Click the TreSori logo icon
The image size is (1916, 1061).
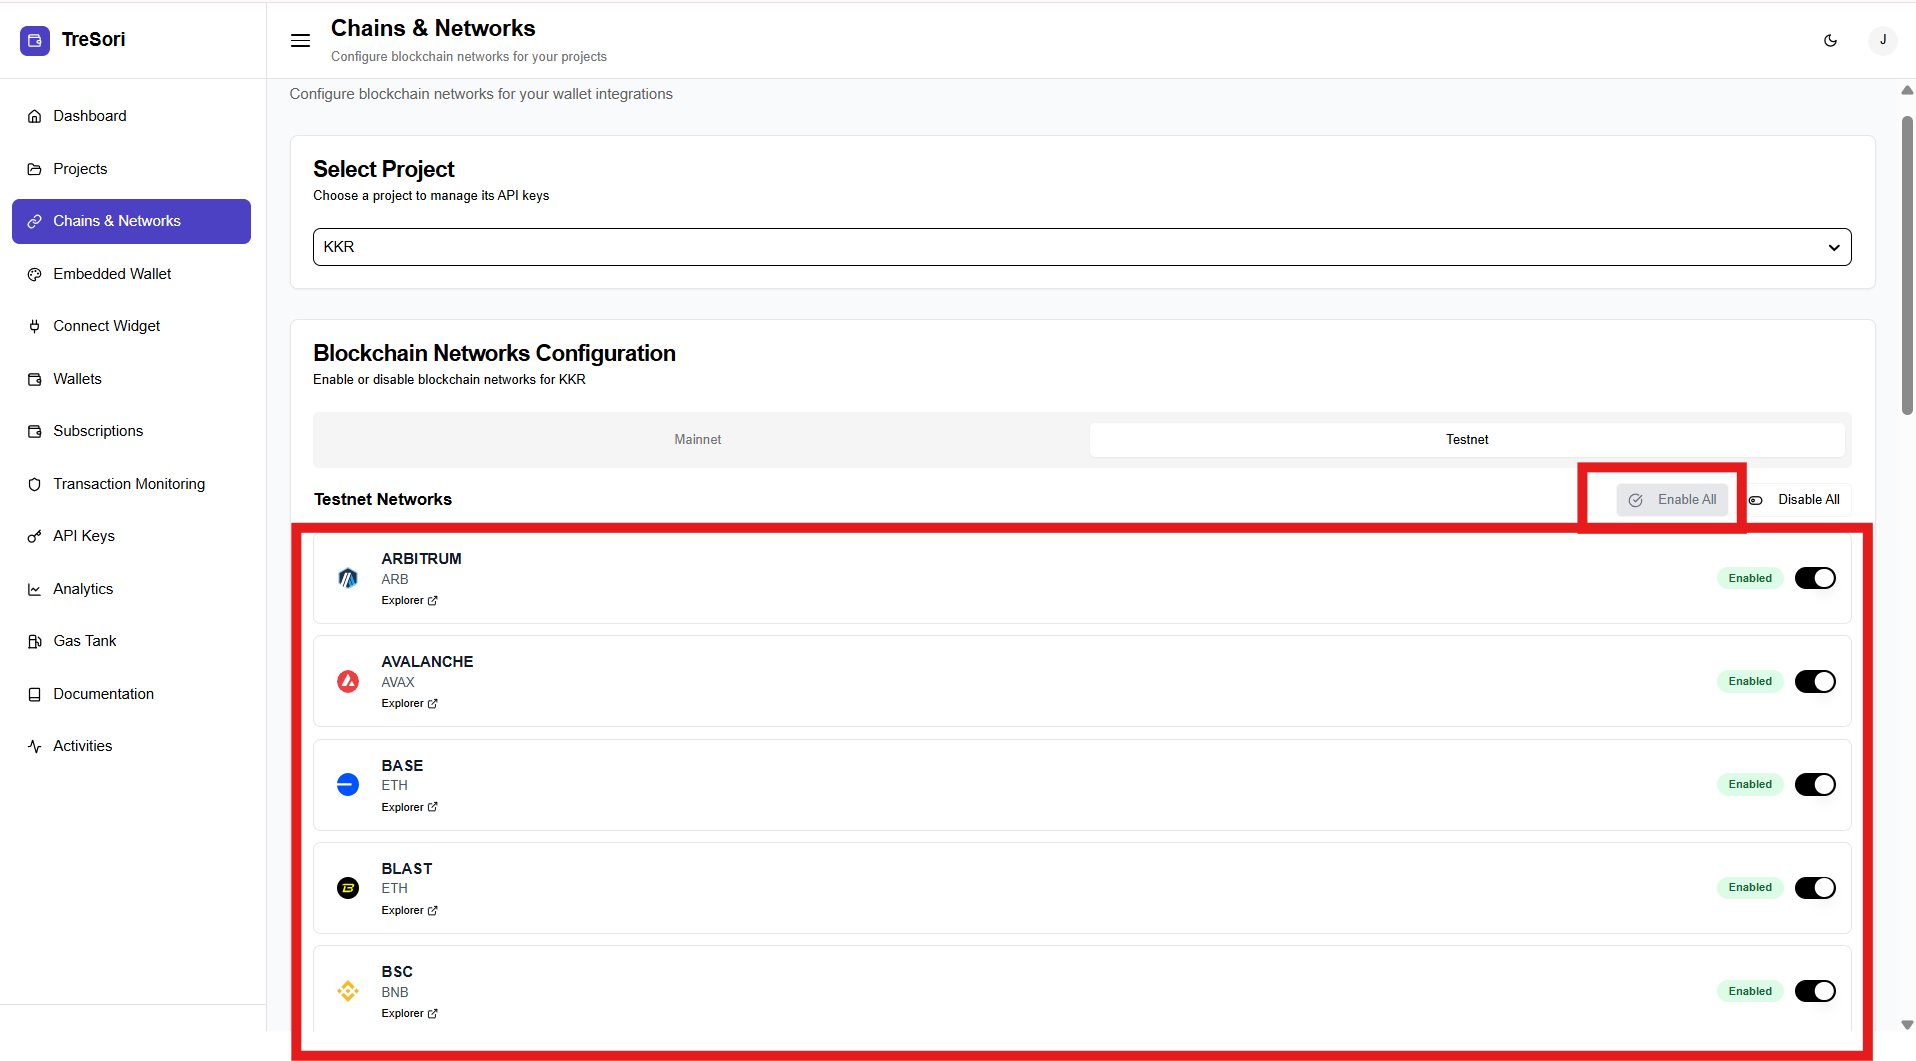pyautogui.click(x=35, y=40)
